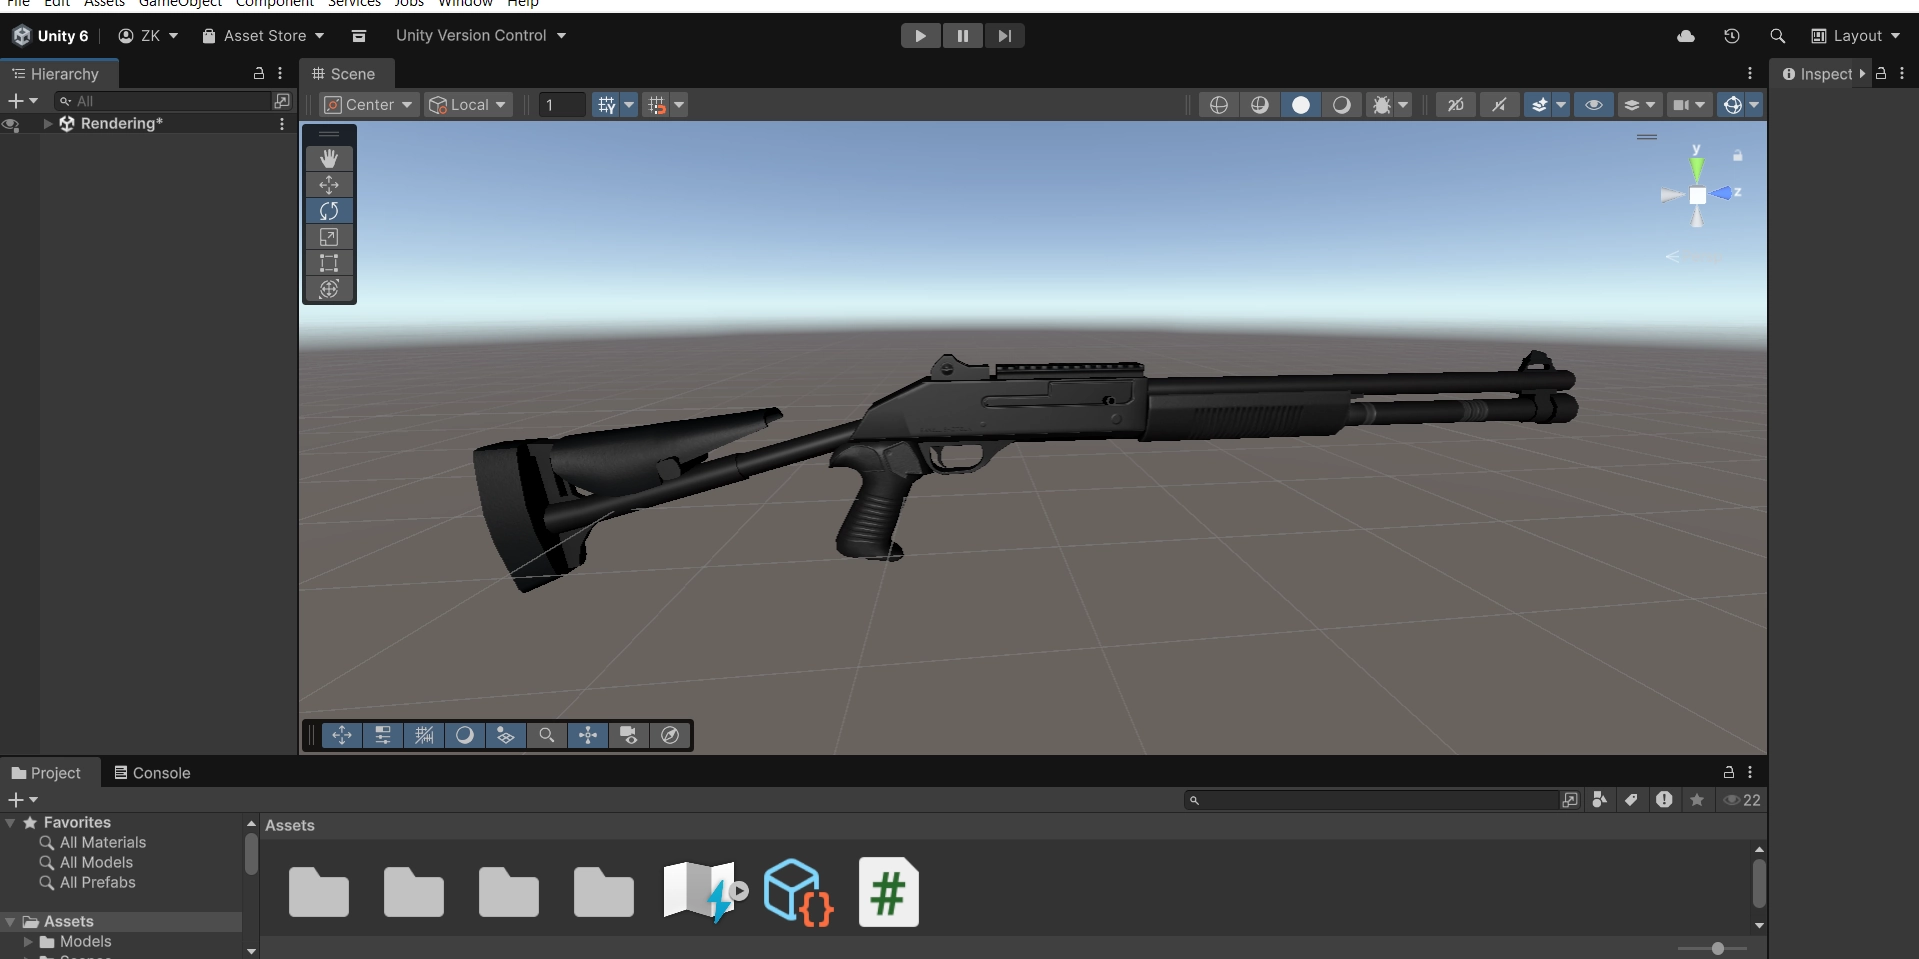Click the C# script asset thumbnail
Screen dimensions: 1919x959
[x=888, y=892]
